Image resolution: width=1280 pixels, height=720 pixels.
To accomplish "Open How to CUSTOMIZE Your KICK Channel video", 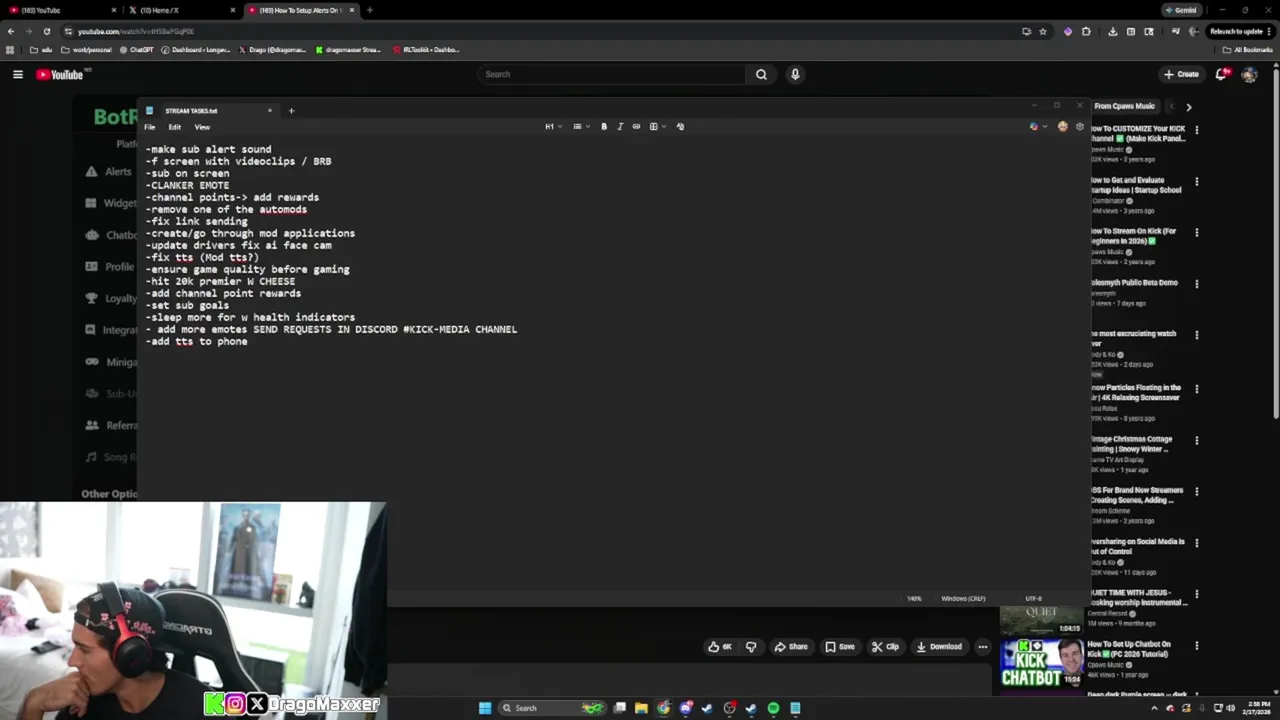I will point(1137,133).
